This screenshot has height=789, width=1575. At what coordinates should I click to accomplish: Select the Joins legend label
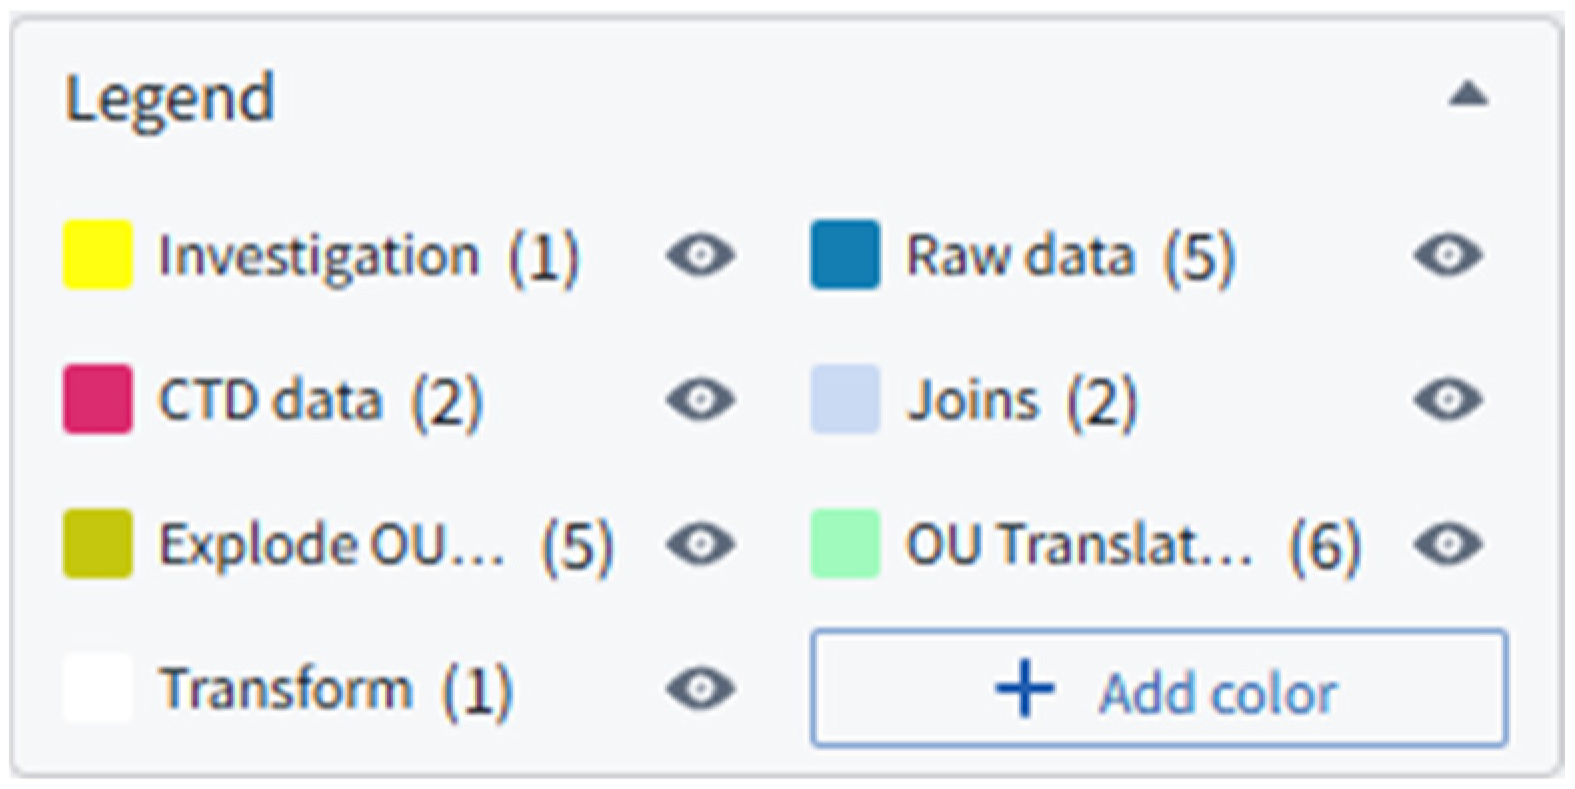973,401
